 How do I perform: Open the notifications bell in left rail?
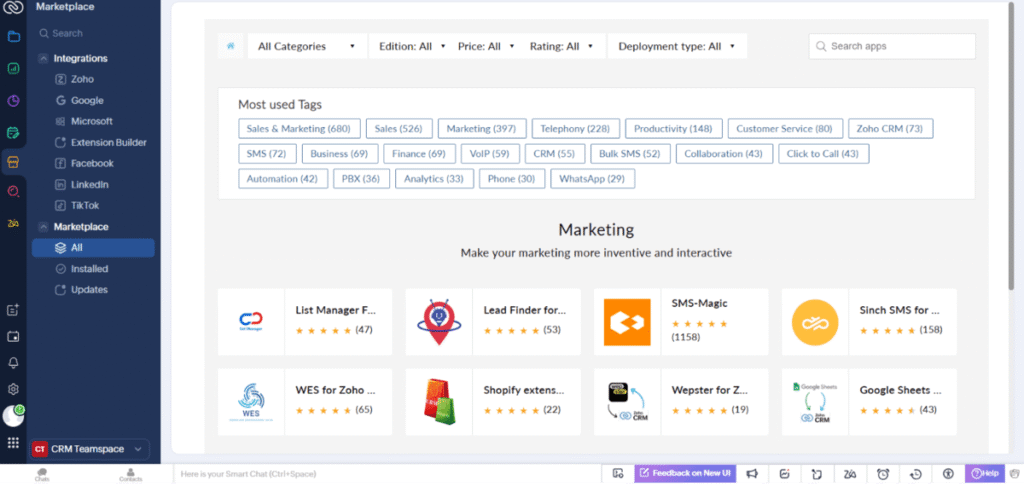point(13,363)
